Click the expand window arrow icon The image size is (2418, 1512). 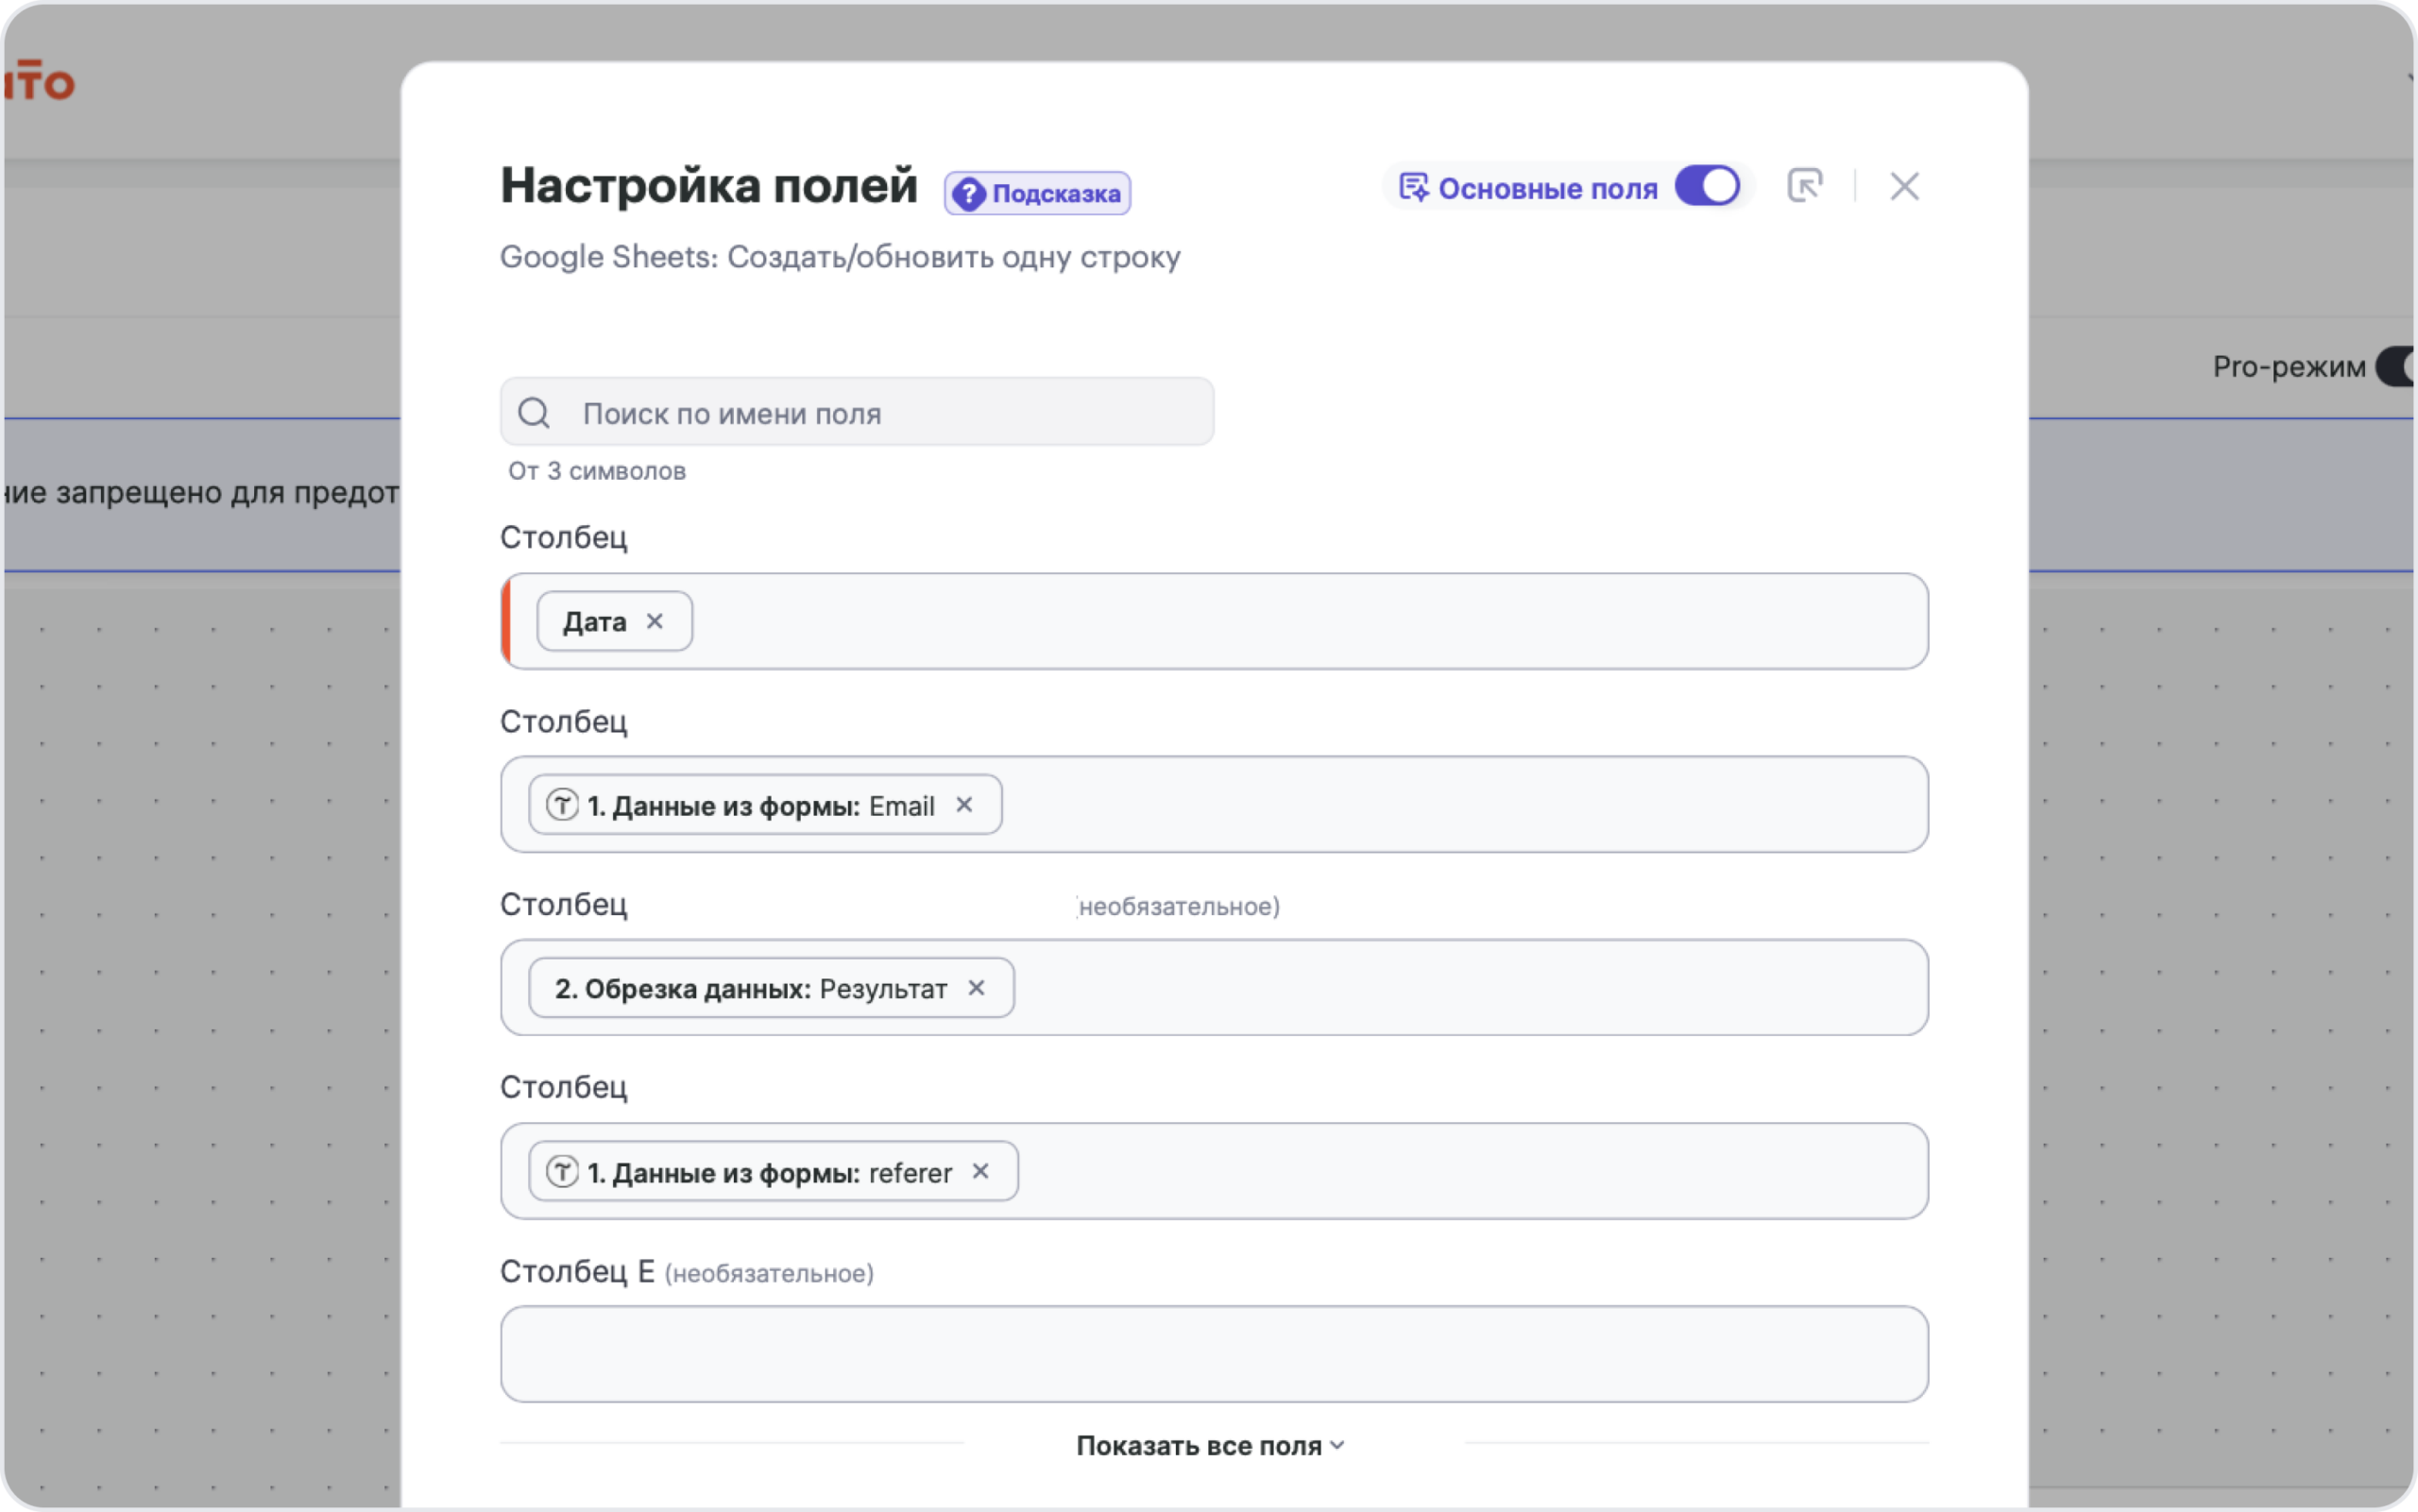point(1804,186)
